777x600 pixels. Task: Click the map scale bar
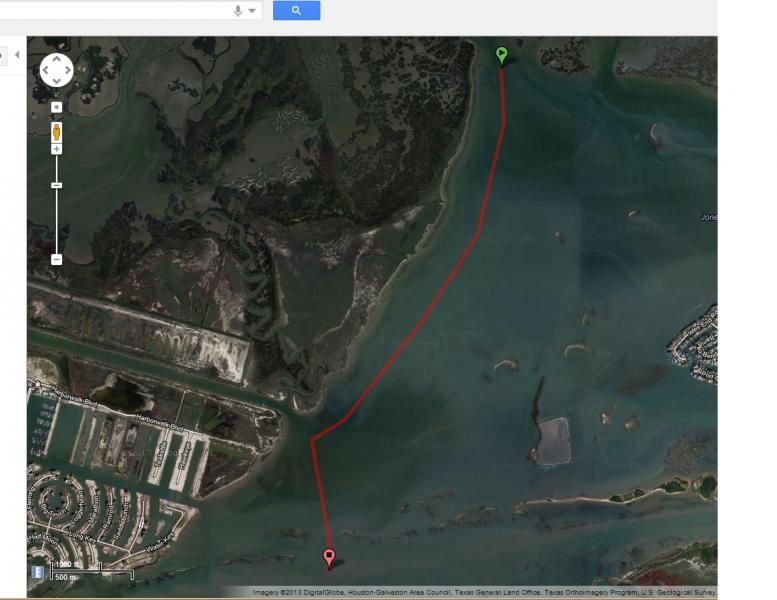point(92,571)
